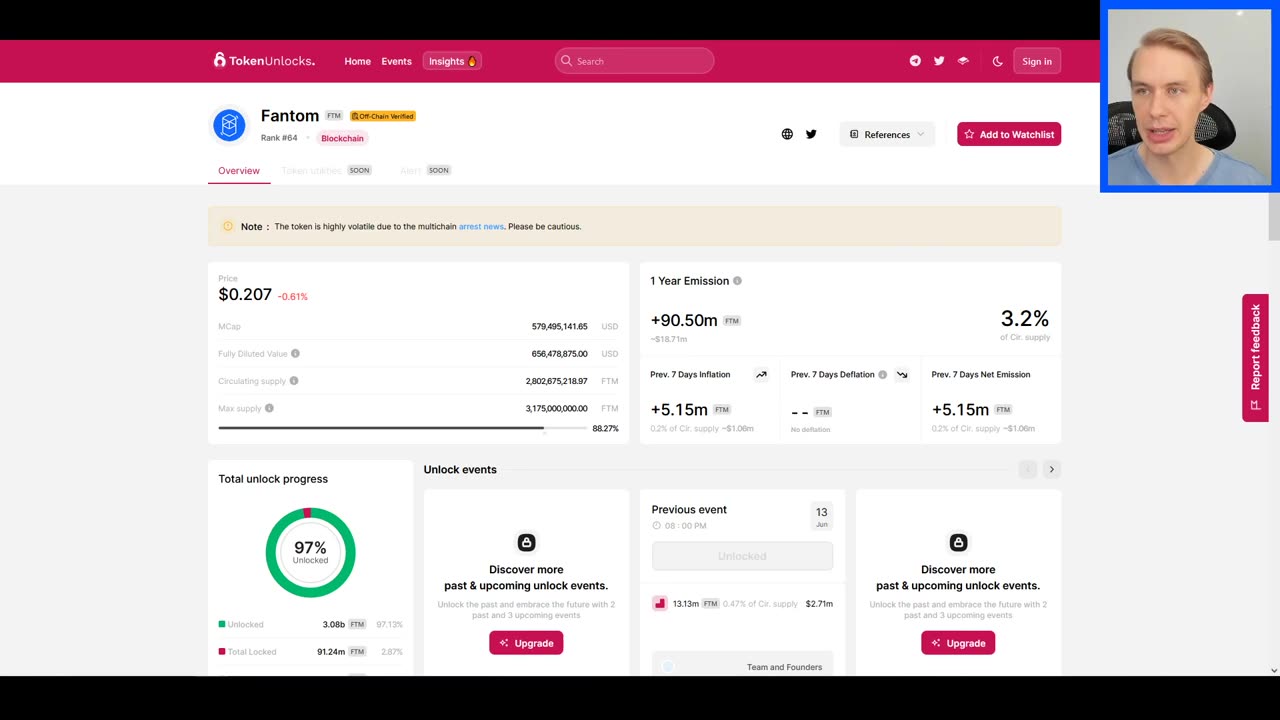
Task: Select the Token utilities tab
Action: (326, 171)
